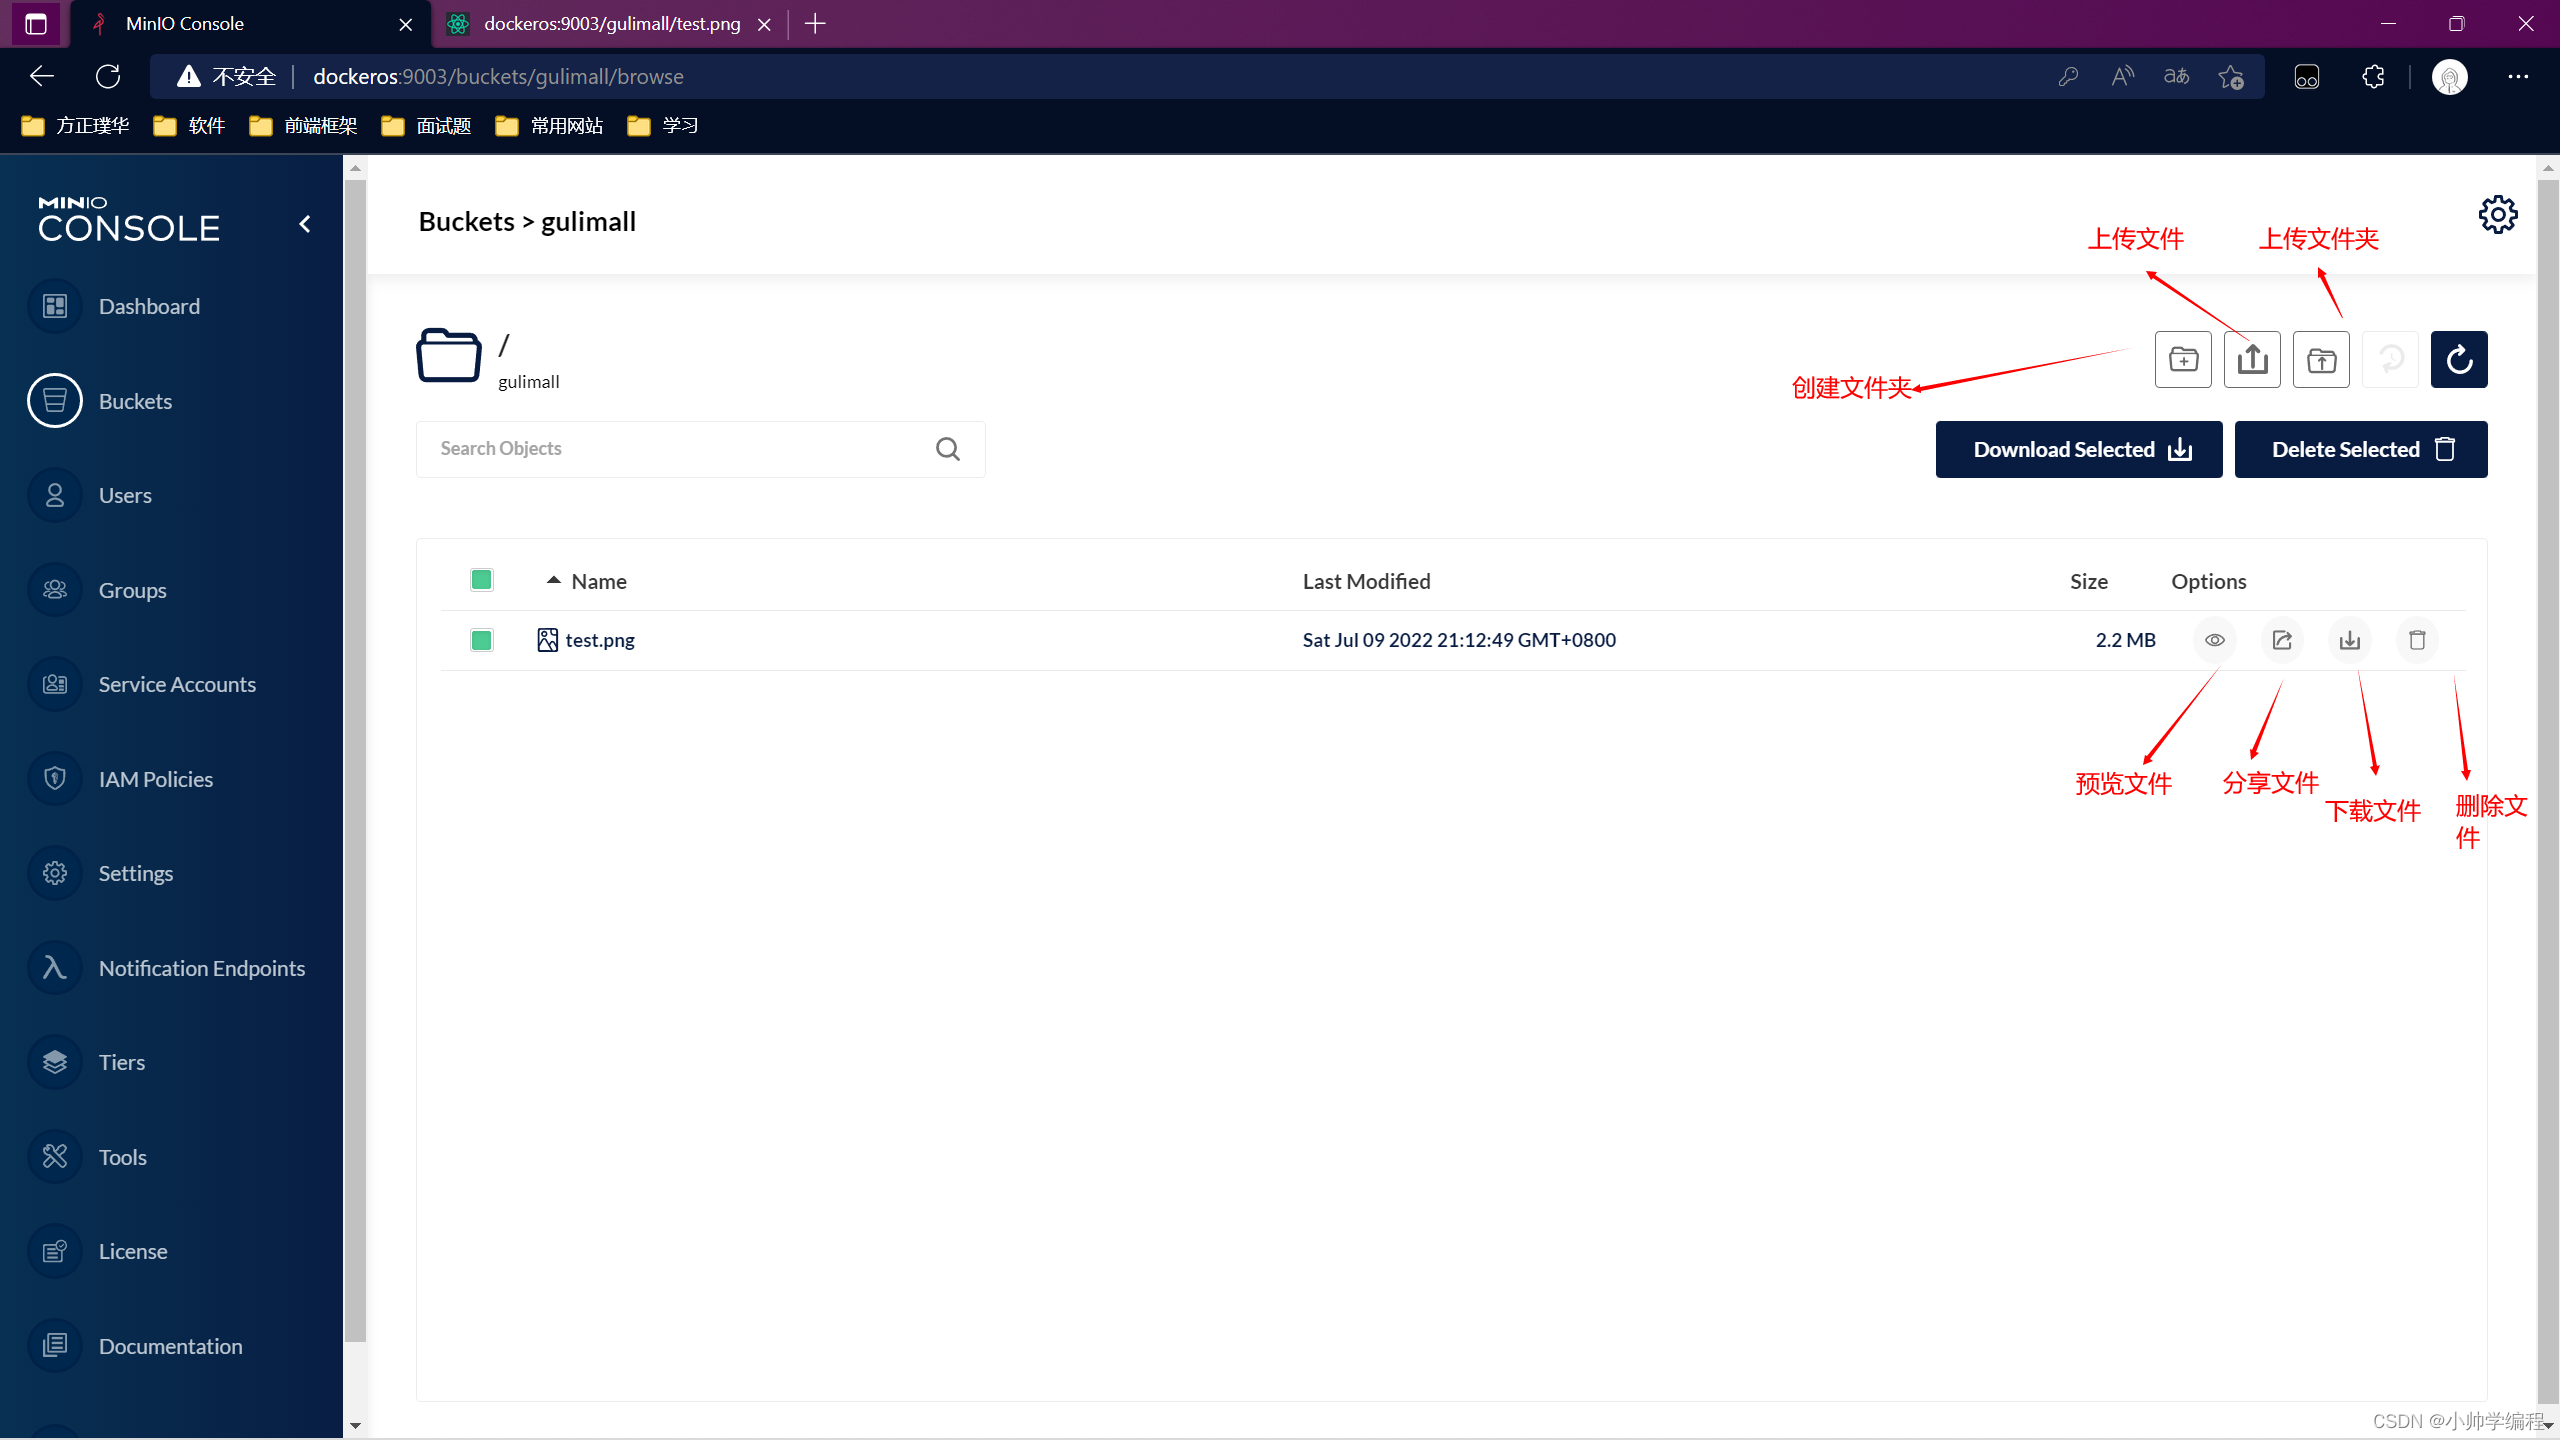
Task: Click the upload file icon
Action: (2252, 359)
